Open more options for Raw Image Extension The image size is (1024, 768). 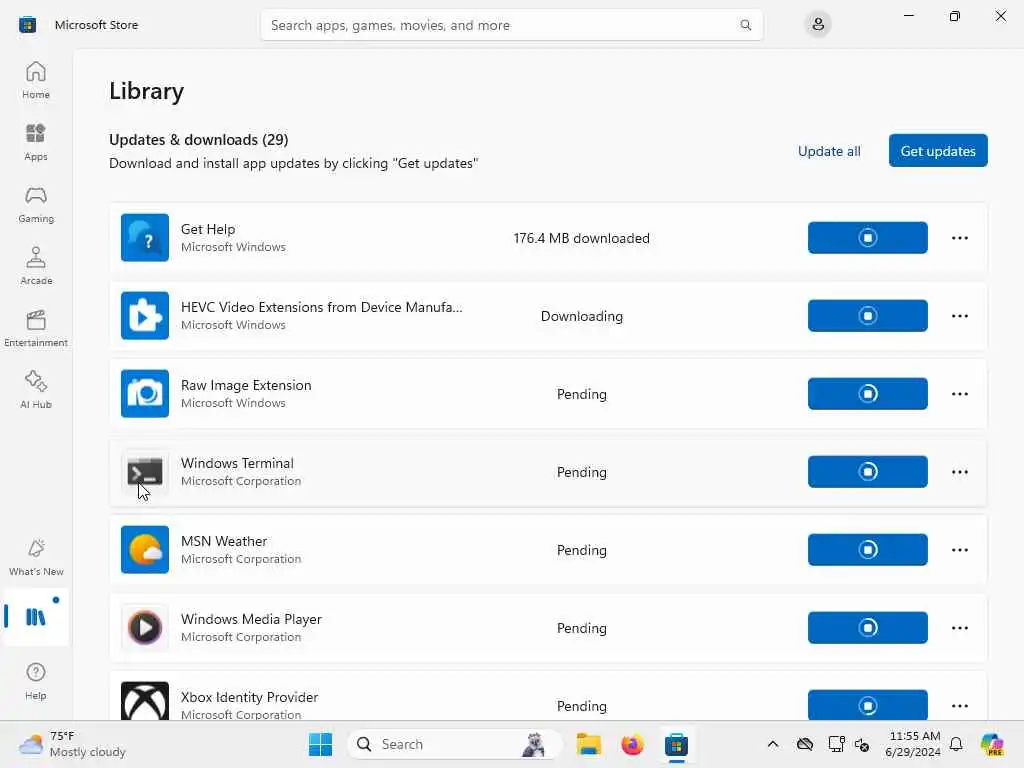click(x=959, y=394)
